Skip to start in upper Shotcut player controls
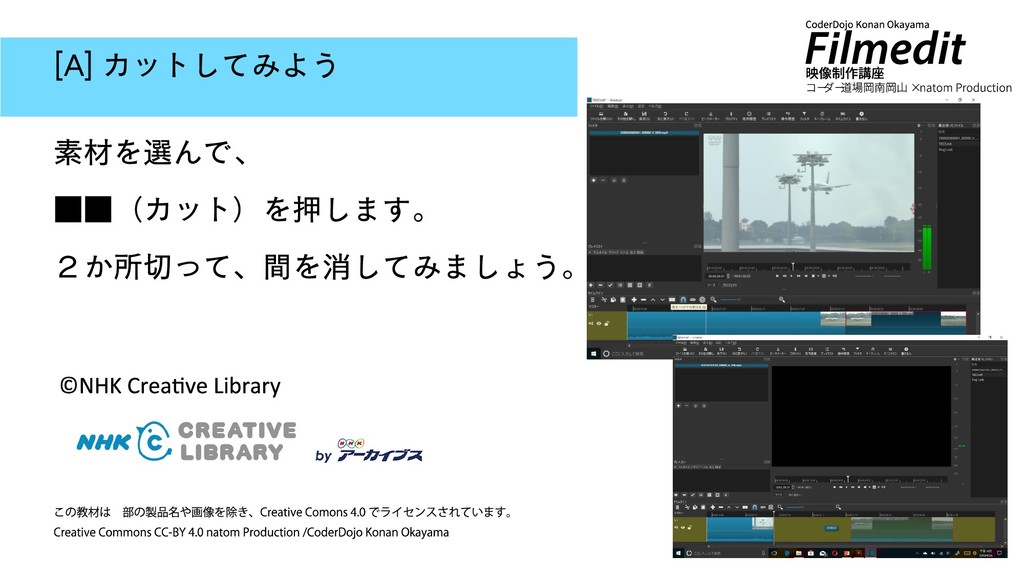The width and height of the screenshot is (1024, 576). [777, 276]
